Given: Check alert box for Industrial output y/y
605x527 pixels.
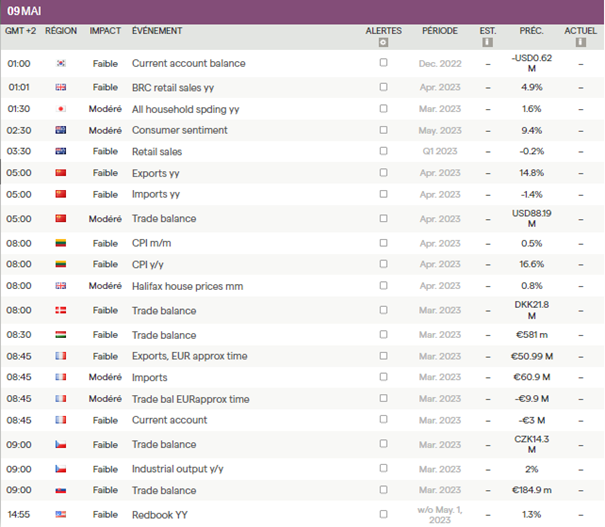Looking at the screenshot, I should click(383, 468).
